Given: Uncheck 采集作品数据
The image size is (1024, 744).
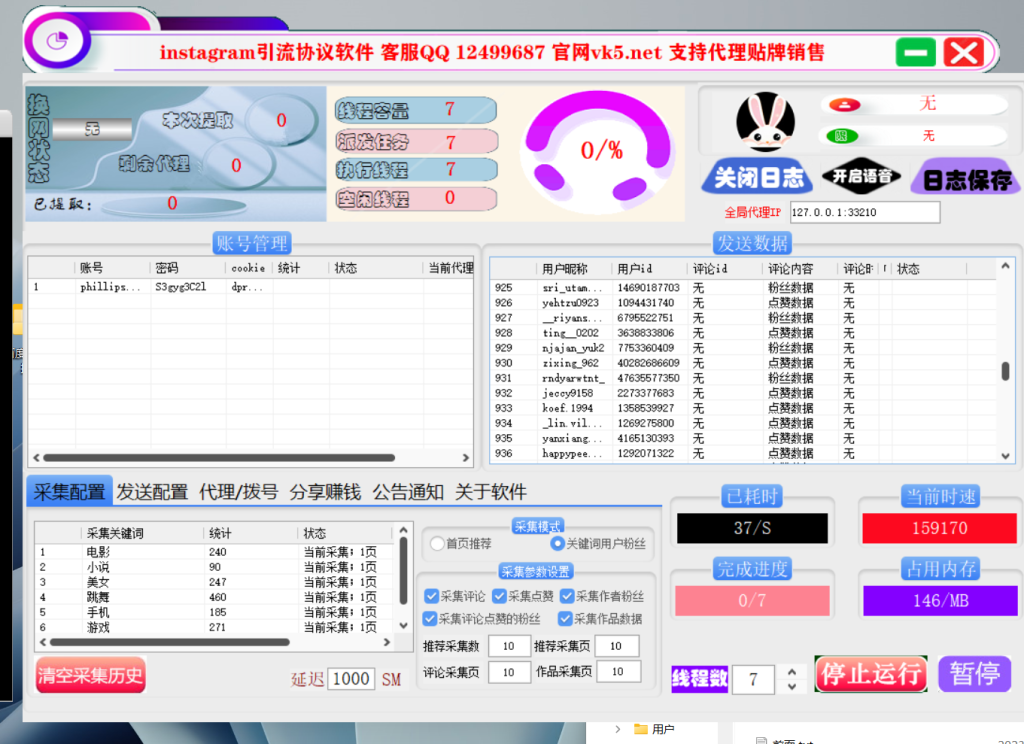Looking at the screenshot, I should tap(565, 620).
